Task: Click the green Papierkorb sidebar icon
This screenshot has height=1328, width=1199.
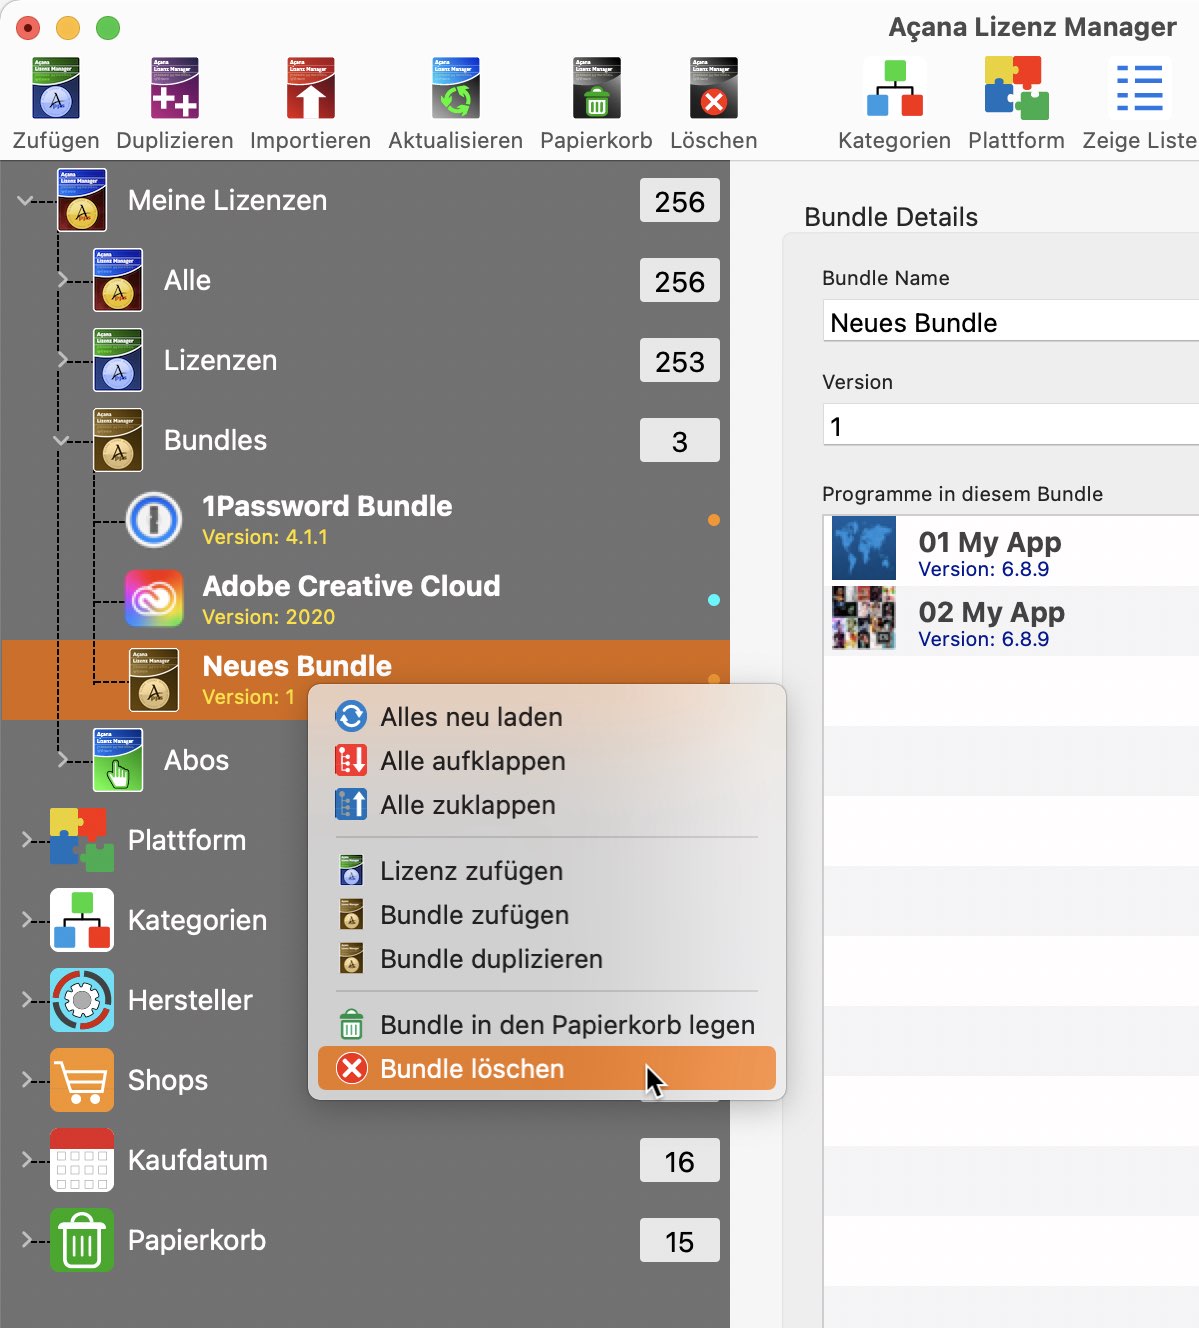Action: 82,1240
